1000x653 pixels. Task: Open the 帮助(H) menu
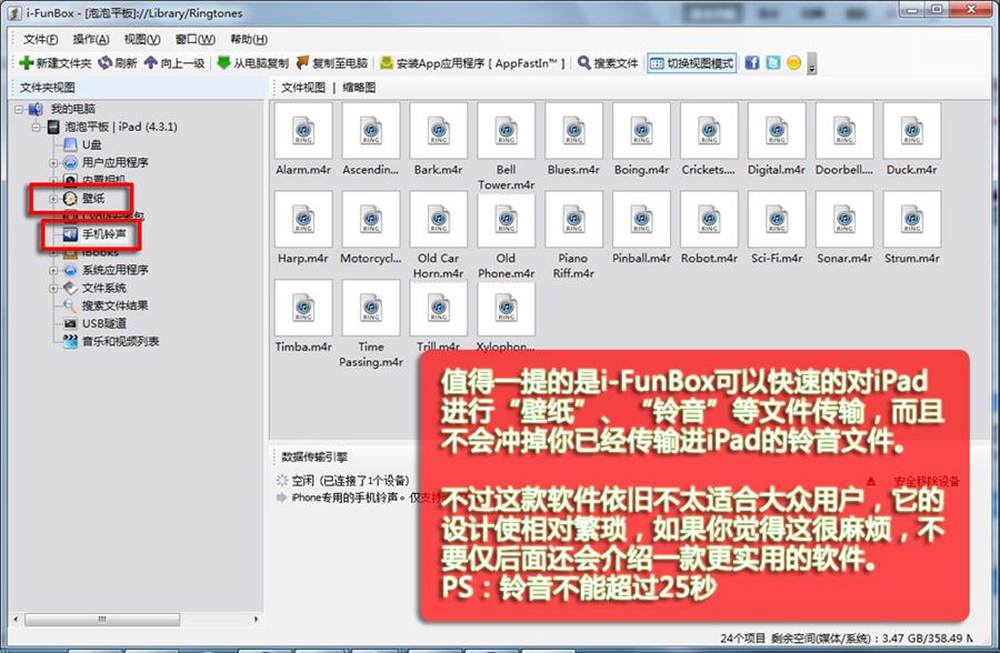click(249, 40)
